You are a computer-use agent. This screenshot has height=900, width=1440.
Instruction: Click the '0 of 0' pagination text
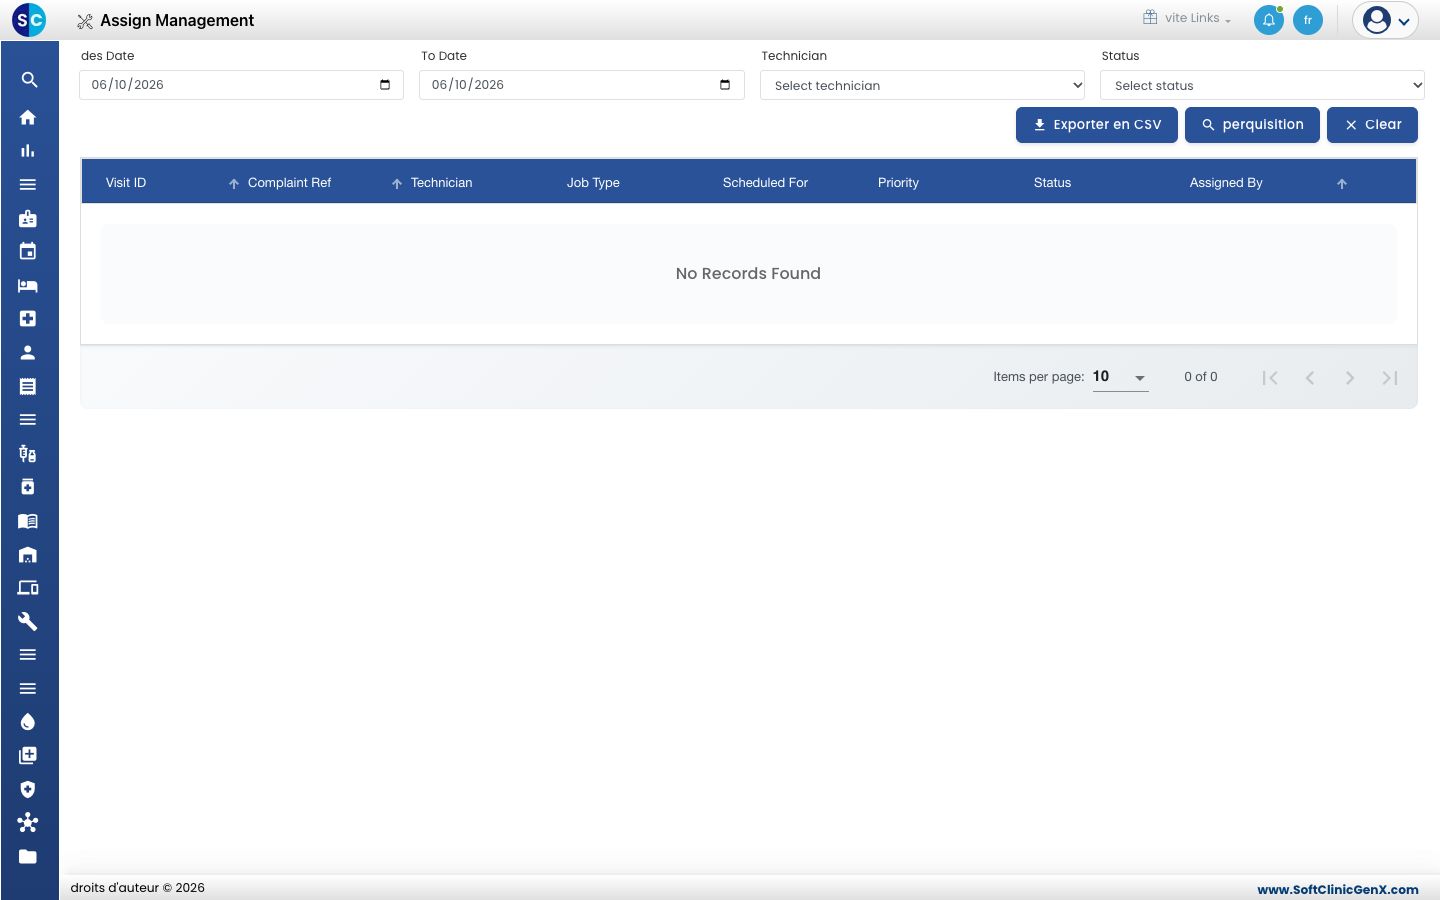pos(1201,377)
